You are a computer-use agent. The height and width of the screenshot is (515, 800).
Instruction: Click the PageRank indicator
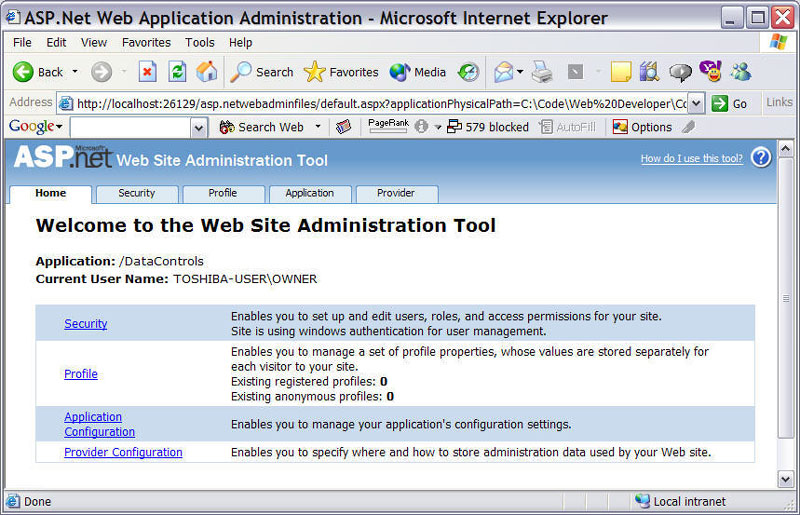388,126
